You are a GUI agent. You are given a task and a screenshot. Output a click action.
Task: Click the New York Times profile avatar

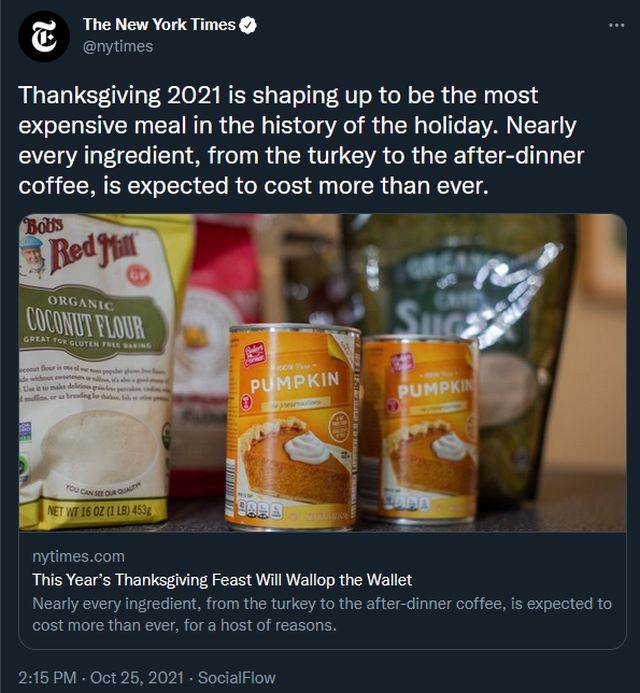click(45, 37)
